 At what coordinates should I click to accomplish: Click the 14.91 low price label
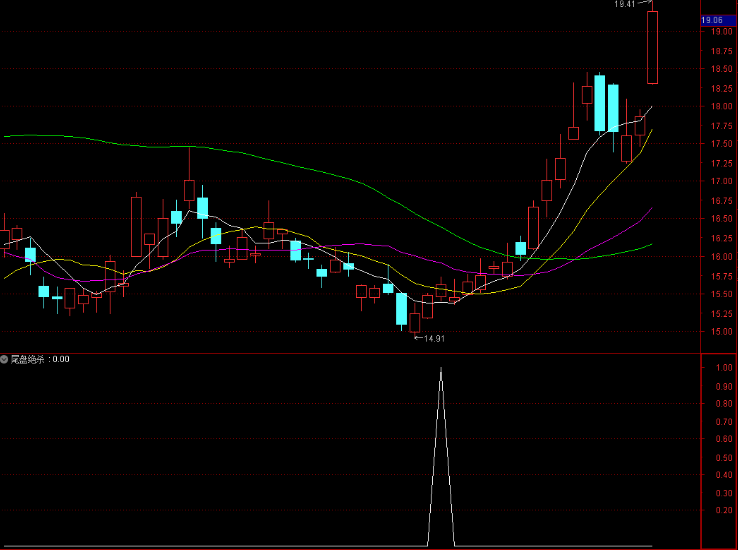pyautogui.click(x=434, y=338)
